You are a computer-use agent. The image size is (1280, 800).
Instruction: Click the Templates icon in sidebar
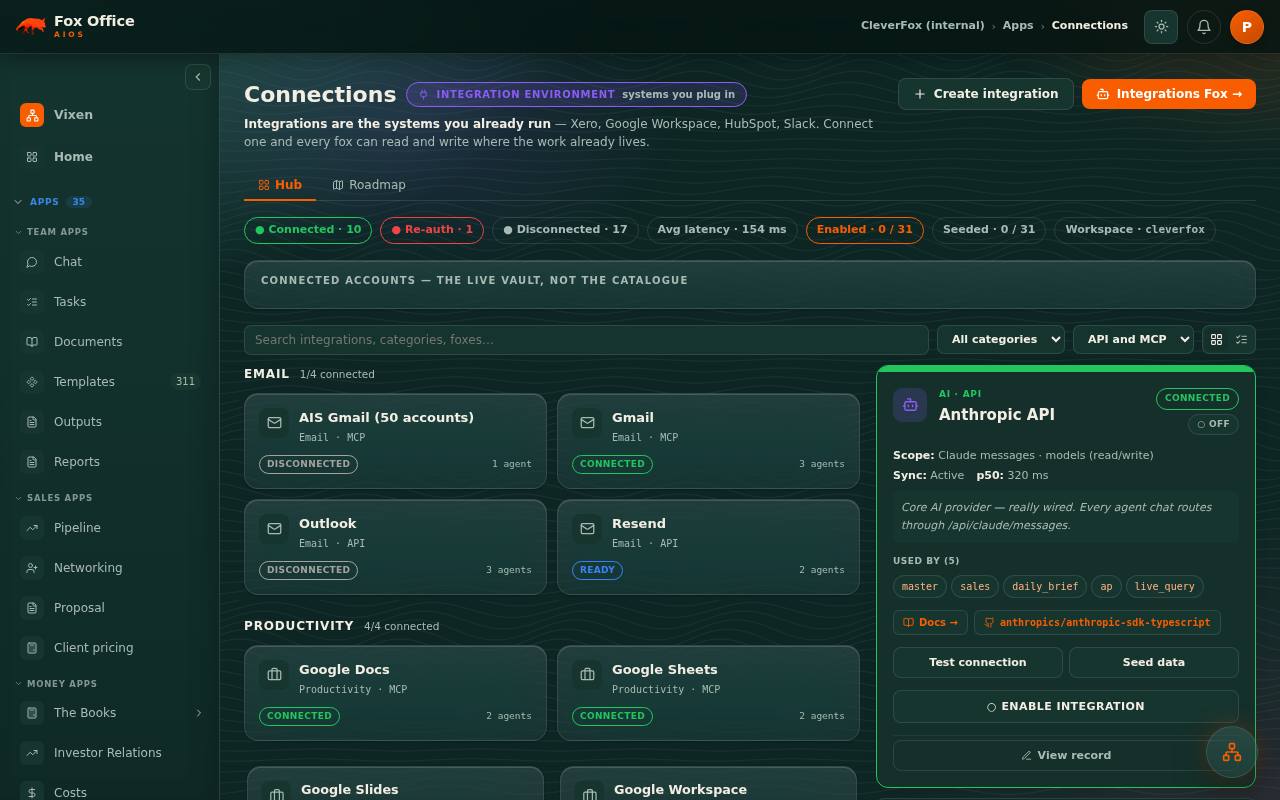click(x=32, y=382)
